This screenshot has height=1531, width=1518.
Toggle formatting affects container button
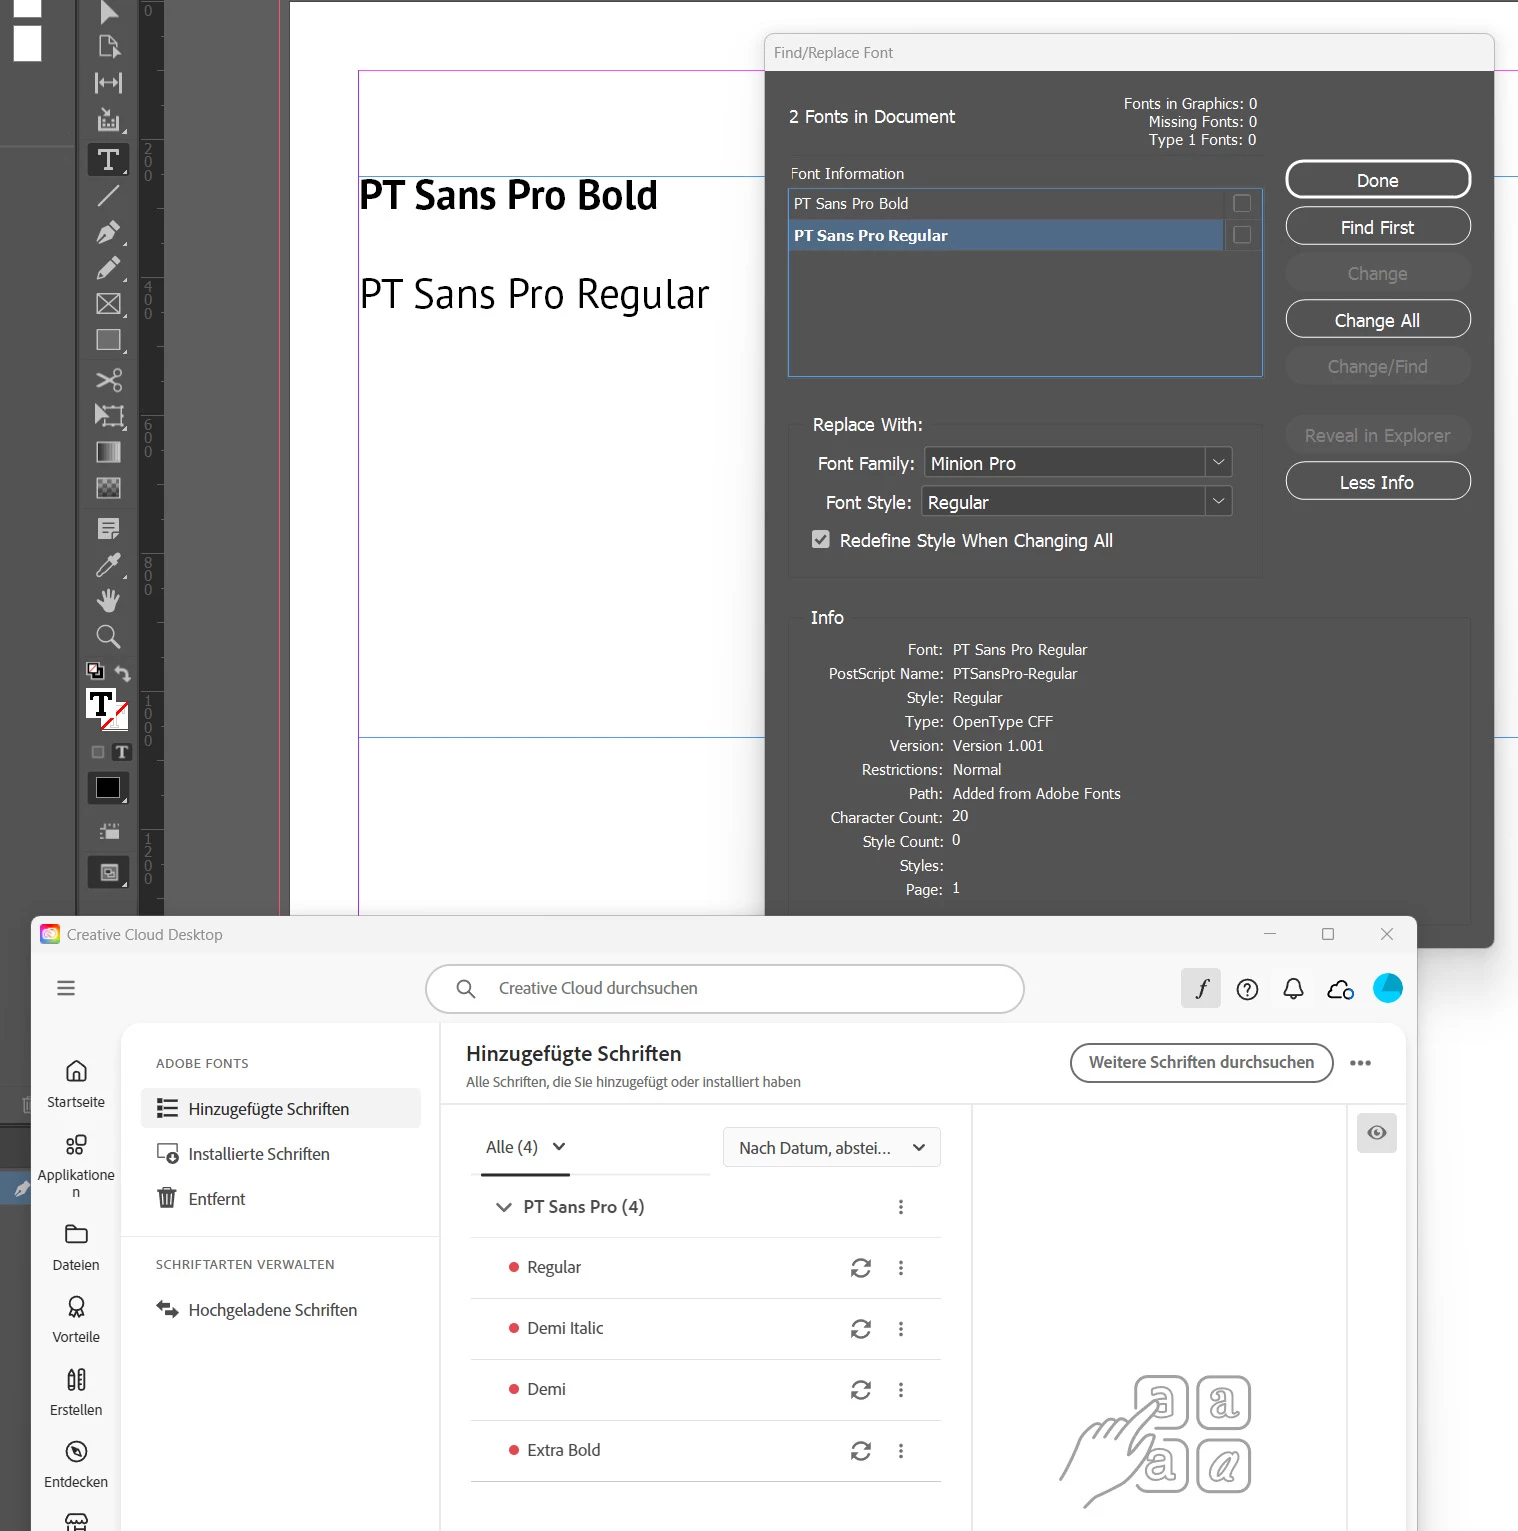(x=98, y=752)
